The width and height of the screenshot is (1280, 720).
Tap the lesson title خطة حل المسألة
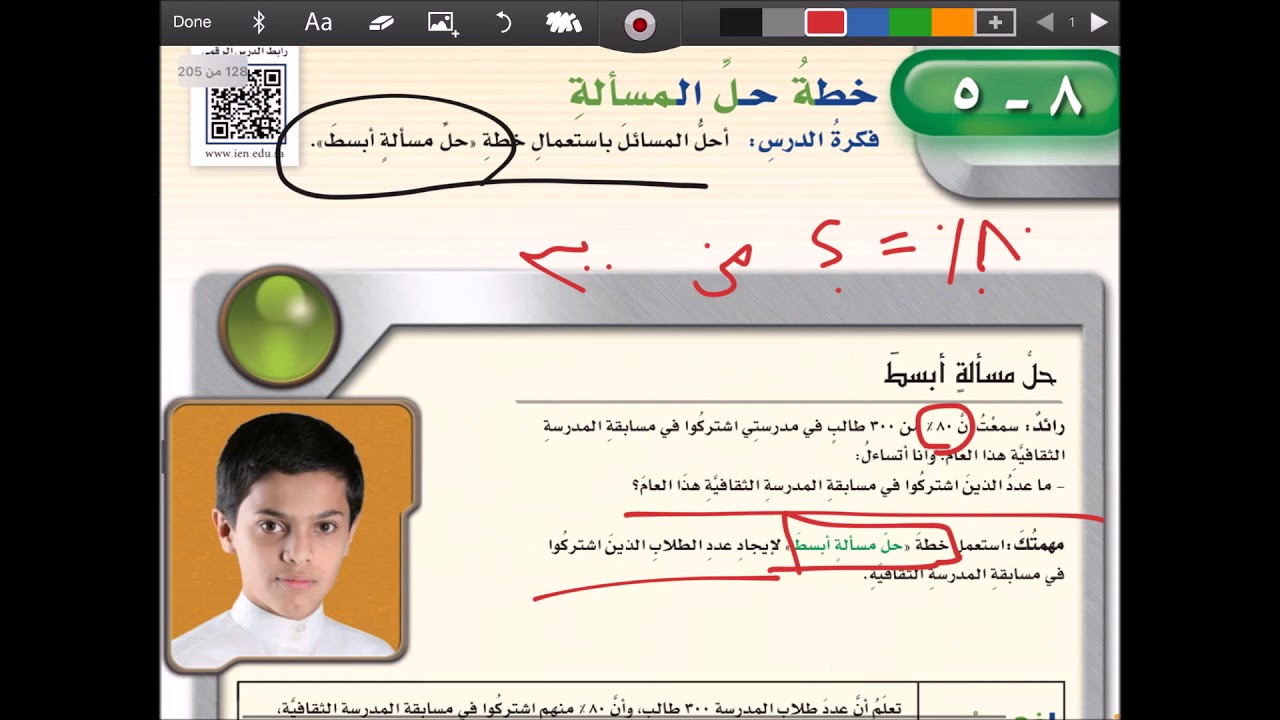tap(723, 92)
